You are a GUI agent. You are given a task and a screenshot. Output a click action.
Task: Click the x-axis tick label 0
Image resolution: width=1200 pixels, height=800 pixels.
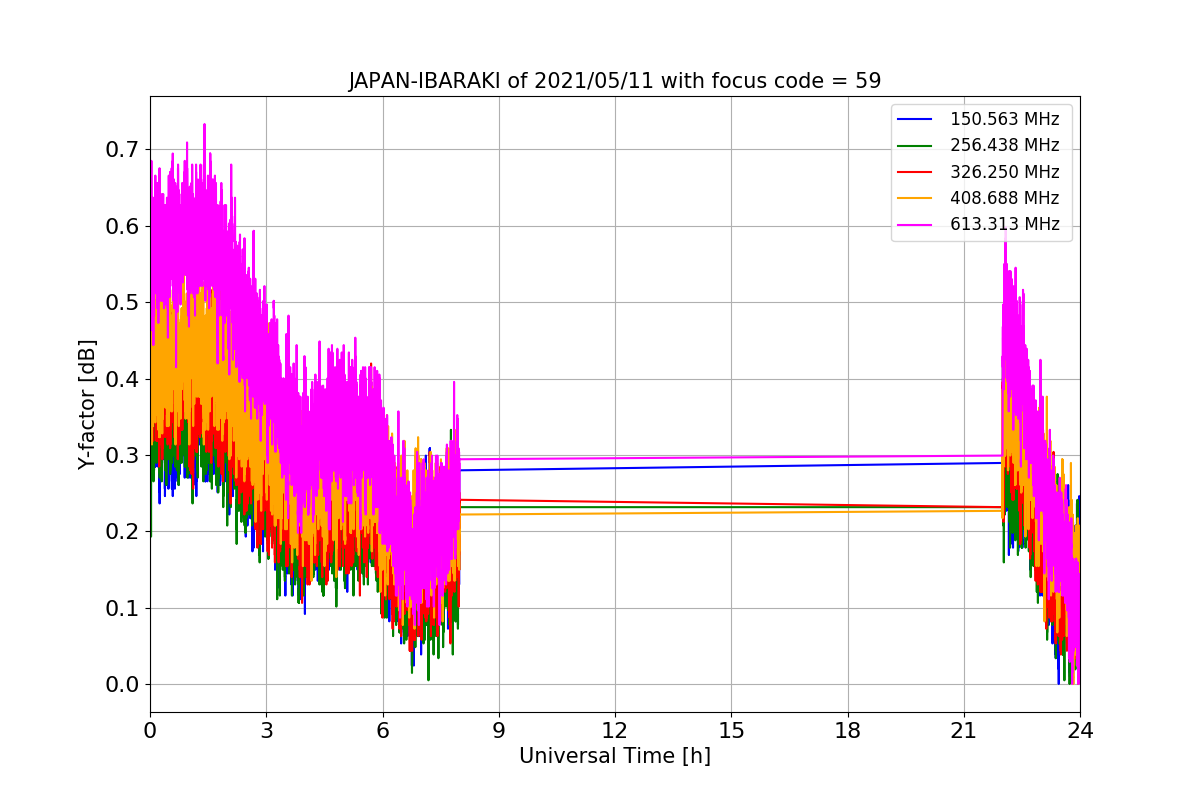pyautogui.click(x=150, y=730)
